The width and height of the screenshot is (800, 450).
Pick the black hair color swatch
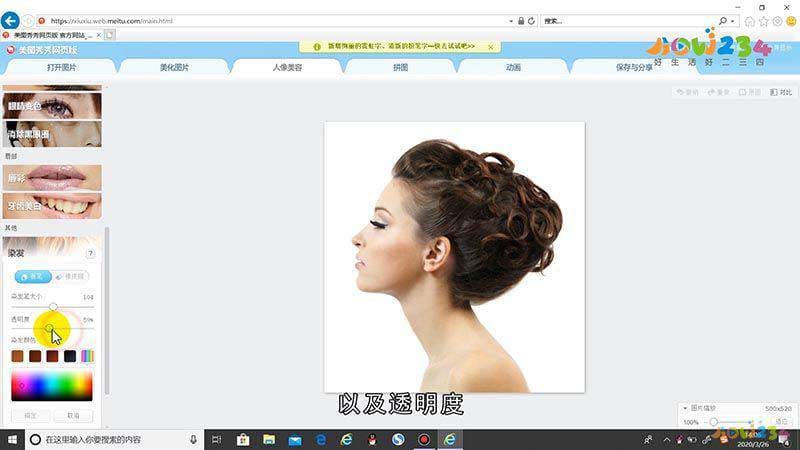pyautogui.click(x=70, y=356)
